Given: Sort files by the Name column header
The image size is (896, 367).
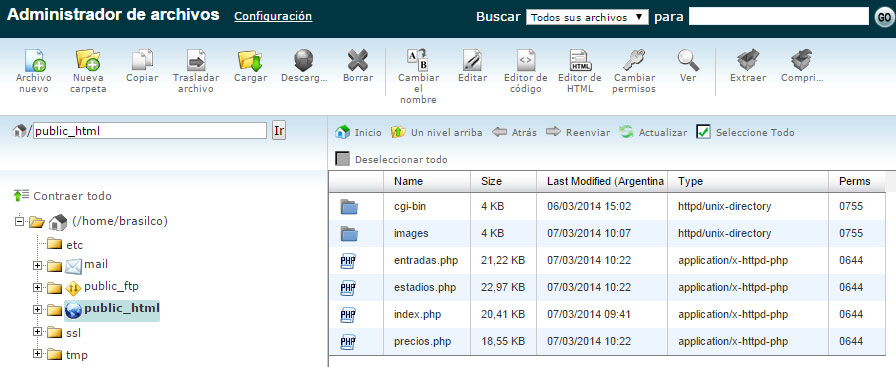Looking at the screenshot, I should click(409, 181).
